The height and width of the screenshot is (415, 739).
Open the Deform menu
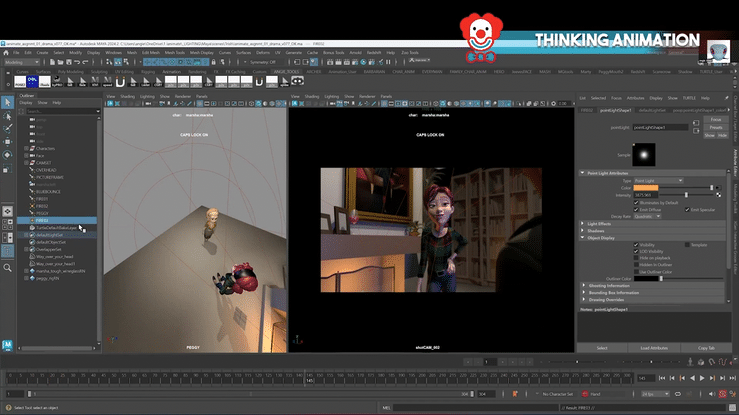[x=263, y=53]
